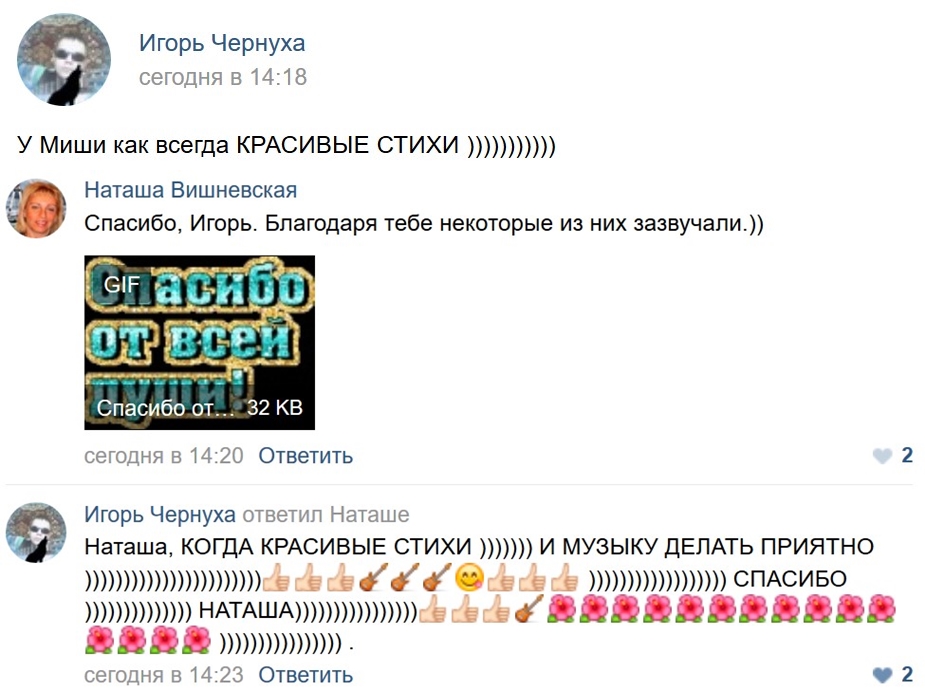Click 'Ответить' under the 14:23 reply

coord(306,674)
